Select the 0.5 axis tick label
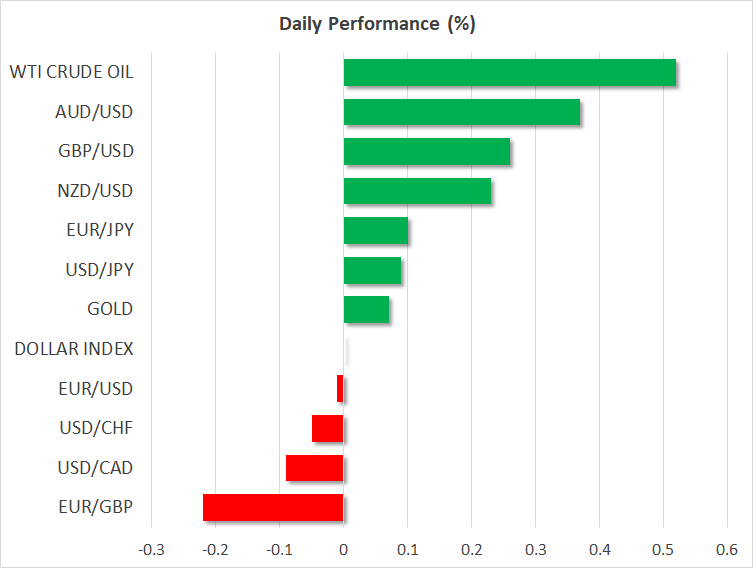Screen dimensions: 753x568 pos(663,550)
